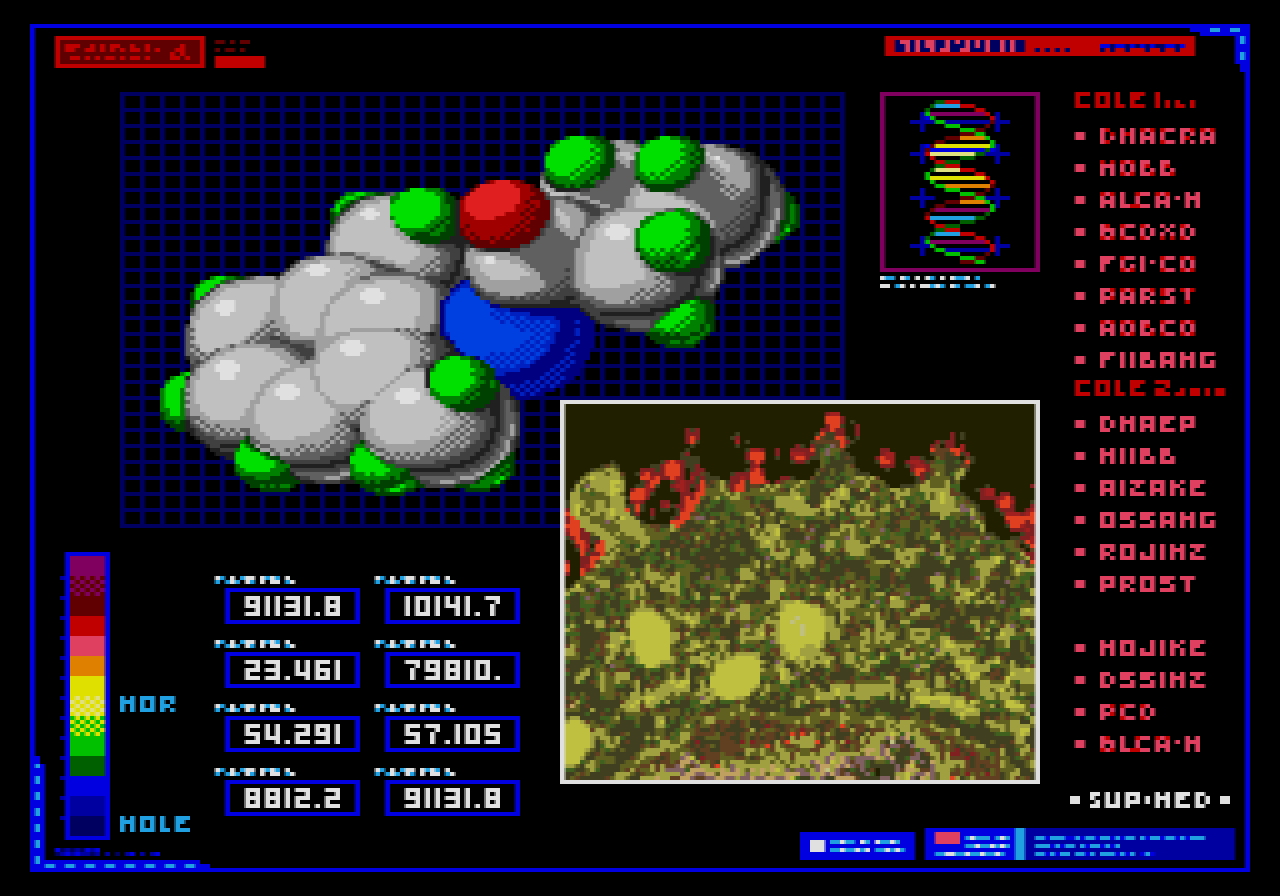
Task: Expand the COLE 1 section header
Action: click(x=1133, y=101)
